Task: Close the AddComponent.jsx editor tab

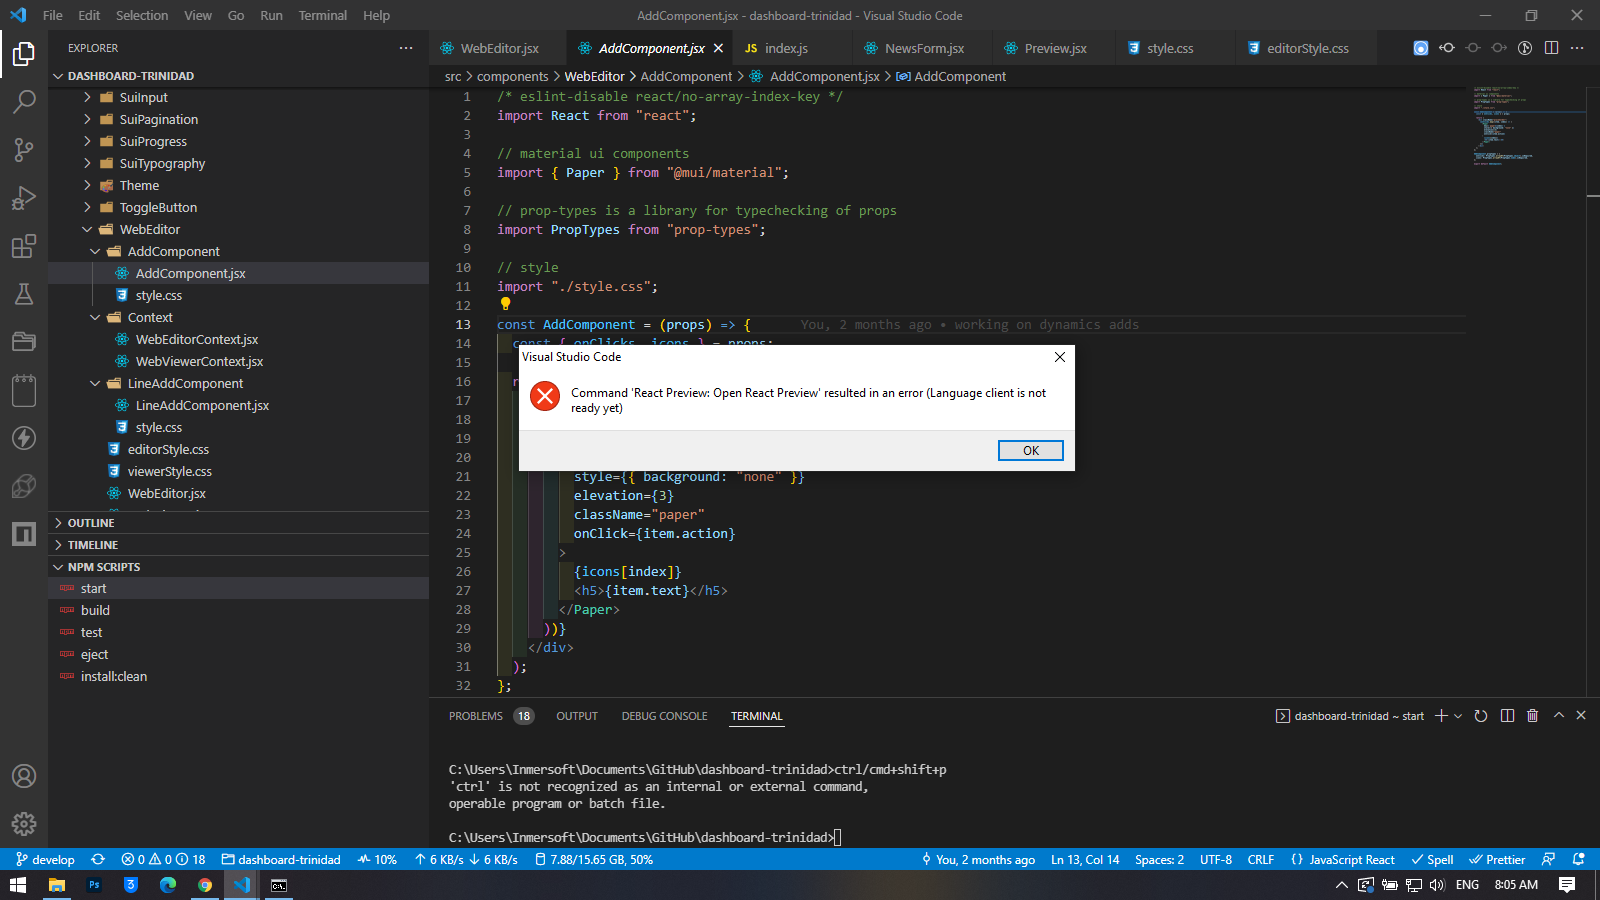Action: 718,48
